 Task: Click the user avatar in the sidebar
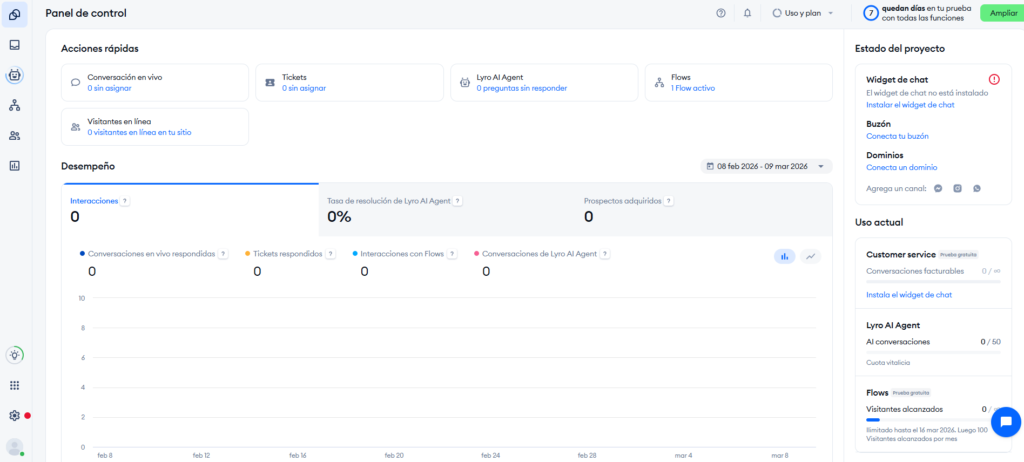pyautogui.click(x=14, y=446)
